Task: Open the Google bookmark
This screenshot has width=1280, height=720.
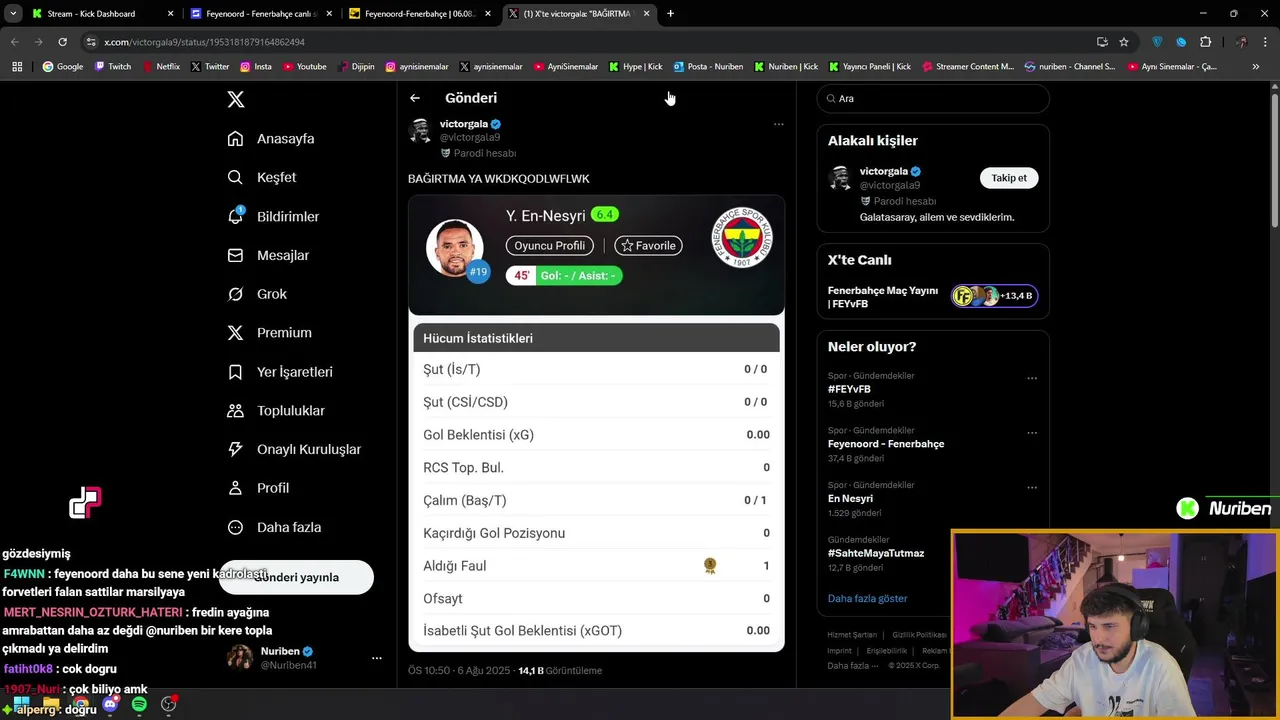Action: coord(62,67)
